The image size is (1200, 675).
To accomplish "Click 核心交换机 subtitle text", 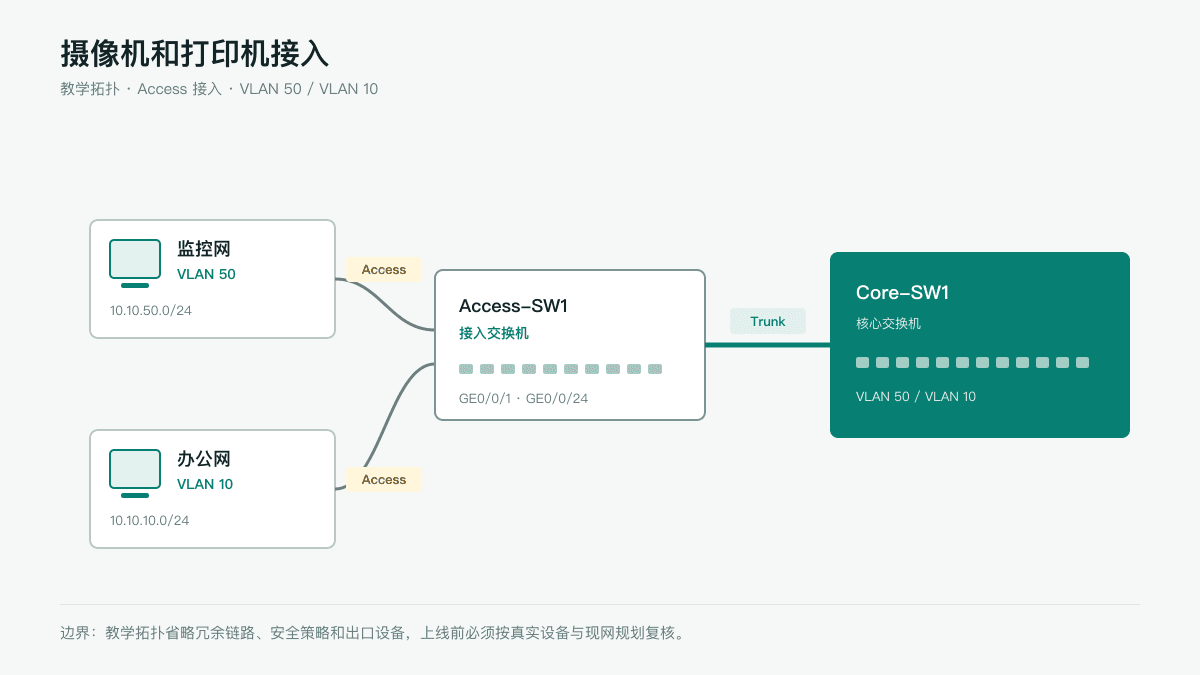I will 888,323.
